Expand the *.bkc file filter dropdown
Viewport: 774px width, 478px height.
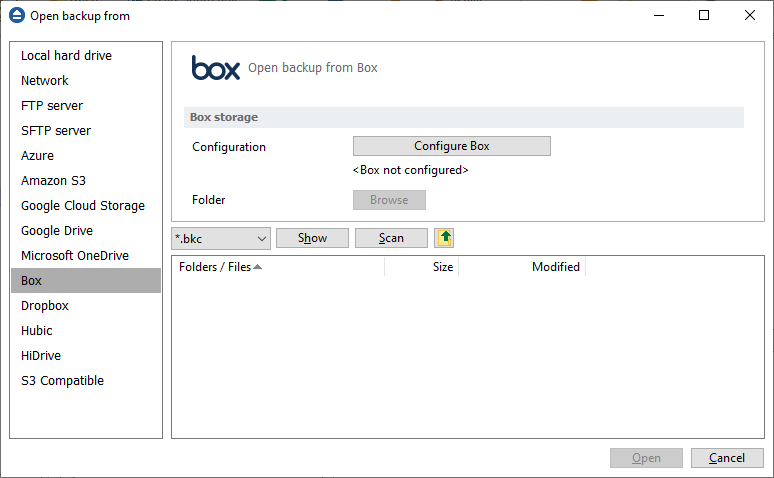tap(221, 239)
